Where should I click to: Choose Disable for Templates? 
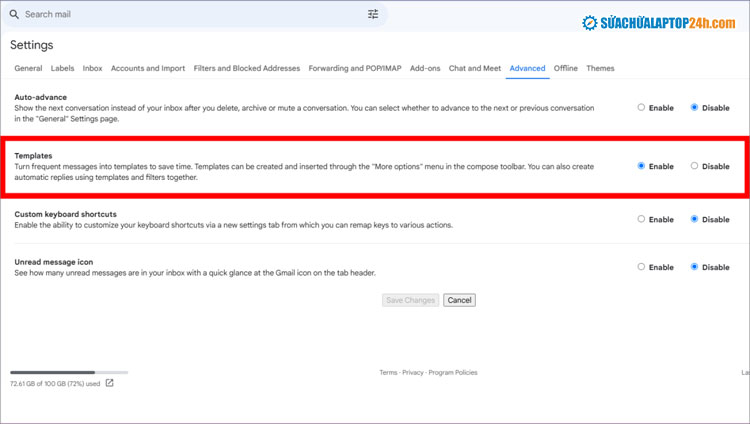[x=694, y=166]
